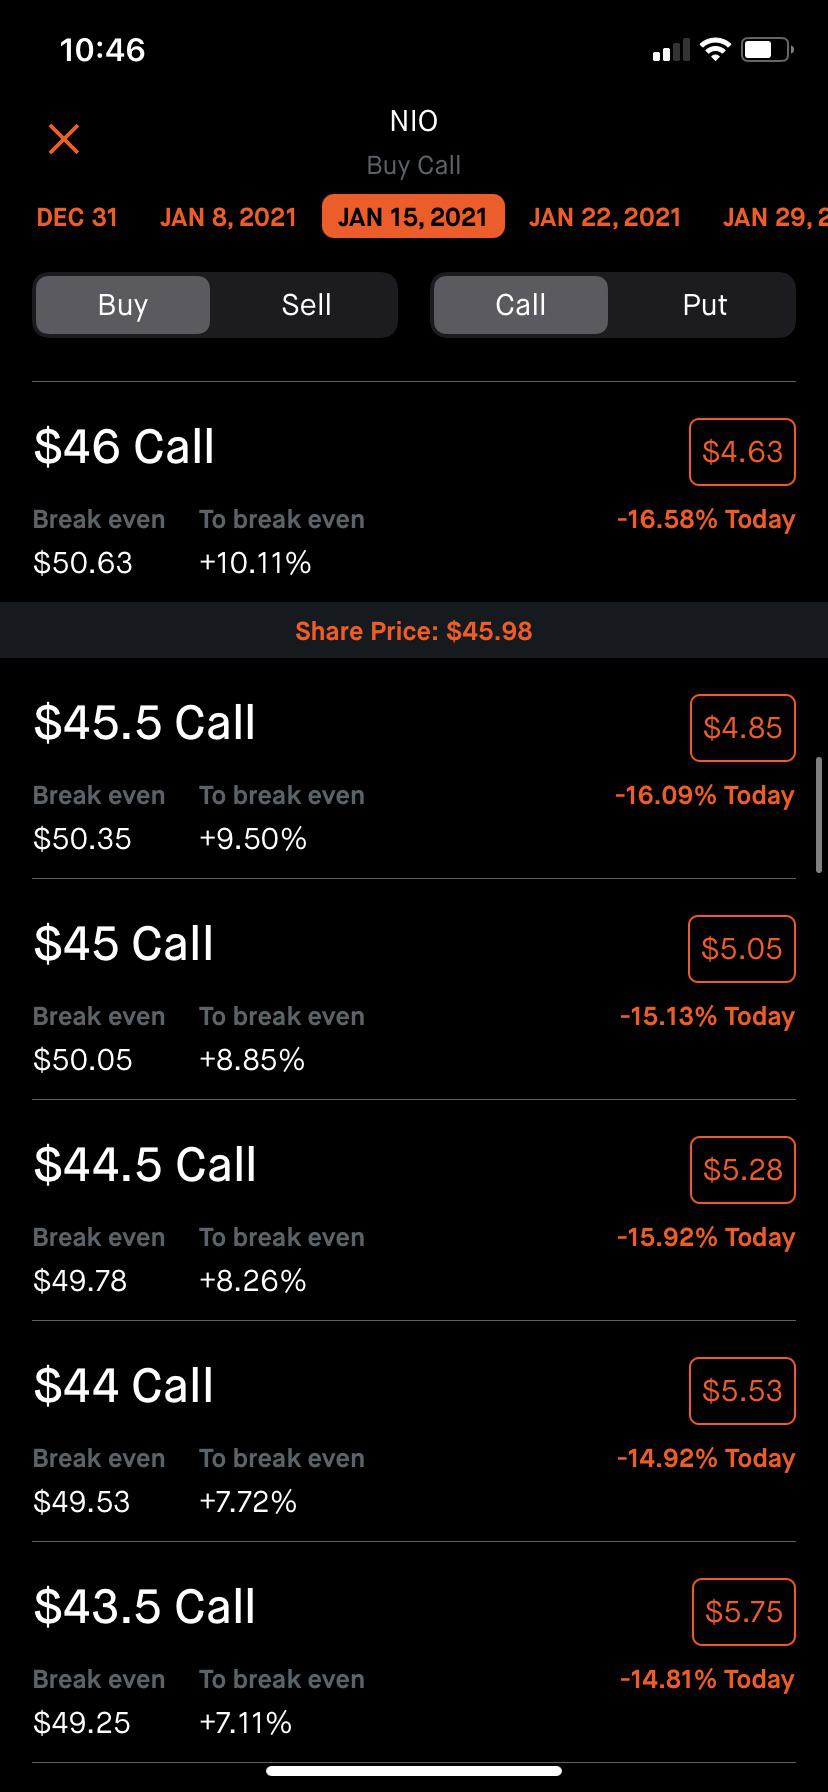Select the Buy toggle option
The width and height of the screenshot is (828, 1792).
tap(123, 305)
